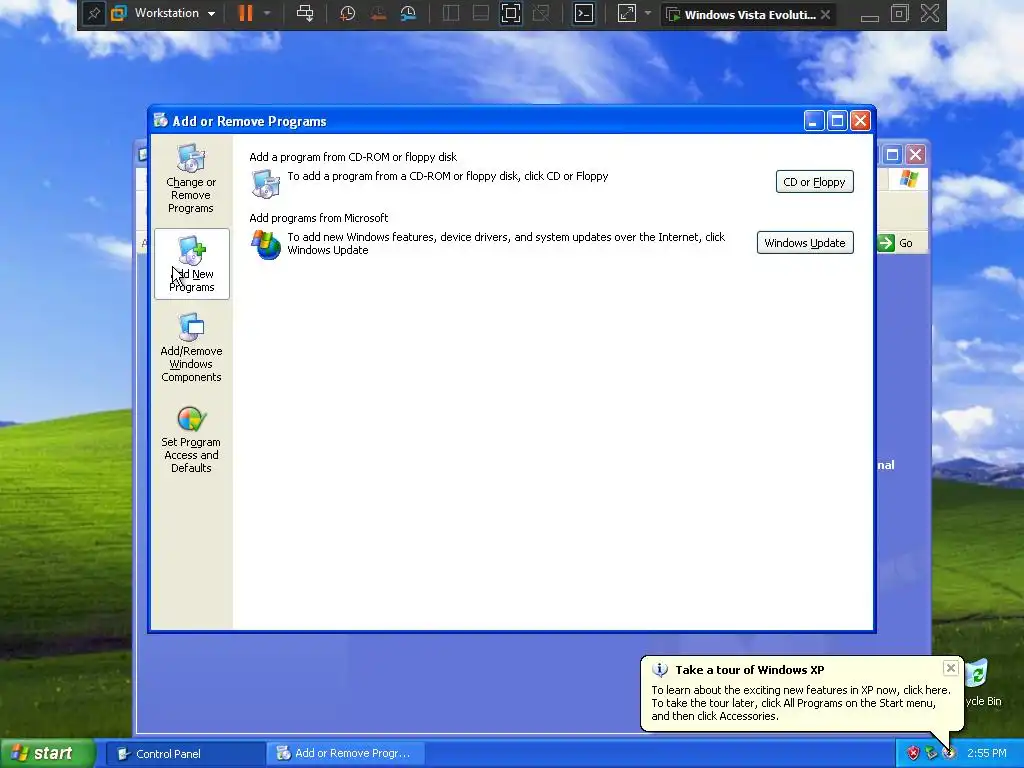Expand the stretch display options arrow

click(x=648, y=13)
